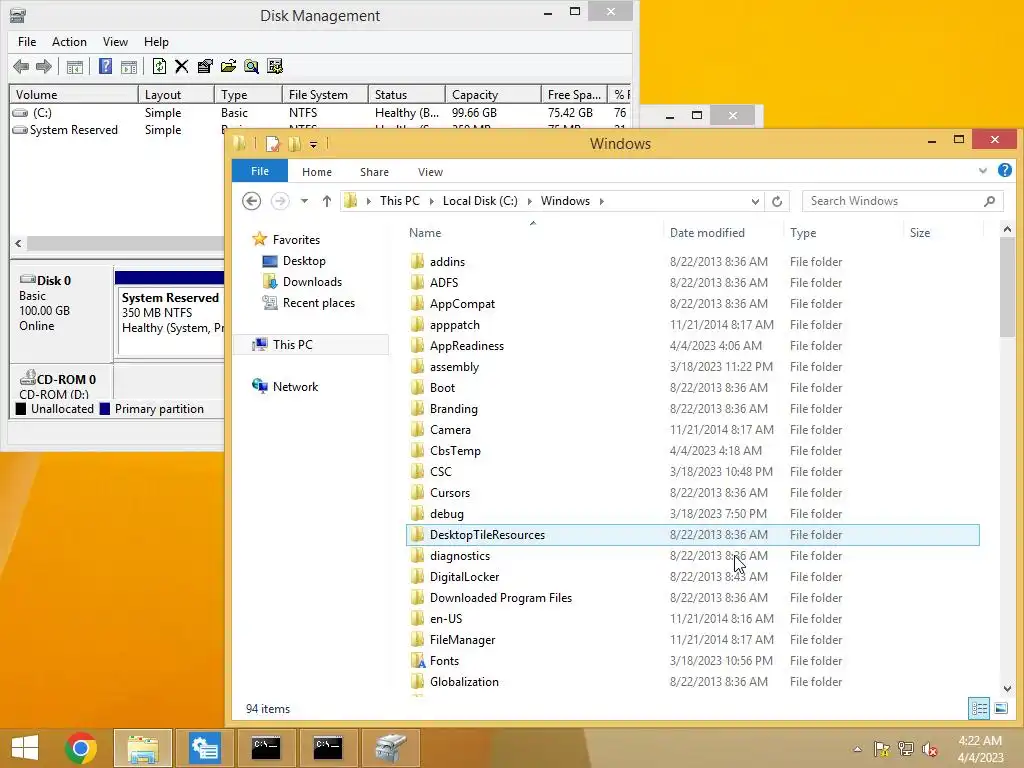Go back using Explorer's Back button
The width and height of the screenshot is (1024, 768).
coord(251,201)
